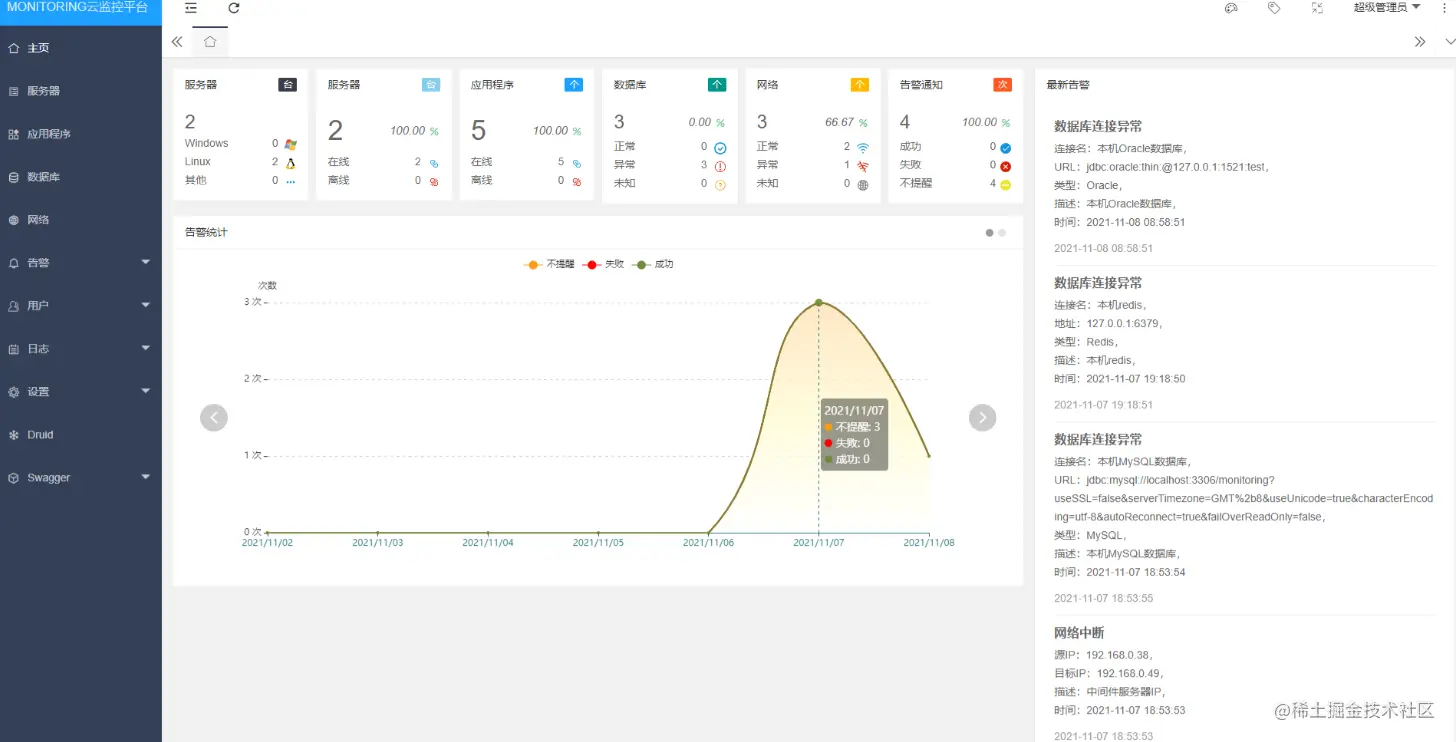Click the 3 次 y-axis label

253,302
